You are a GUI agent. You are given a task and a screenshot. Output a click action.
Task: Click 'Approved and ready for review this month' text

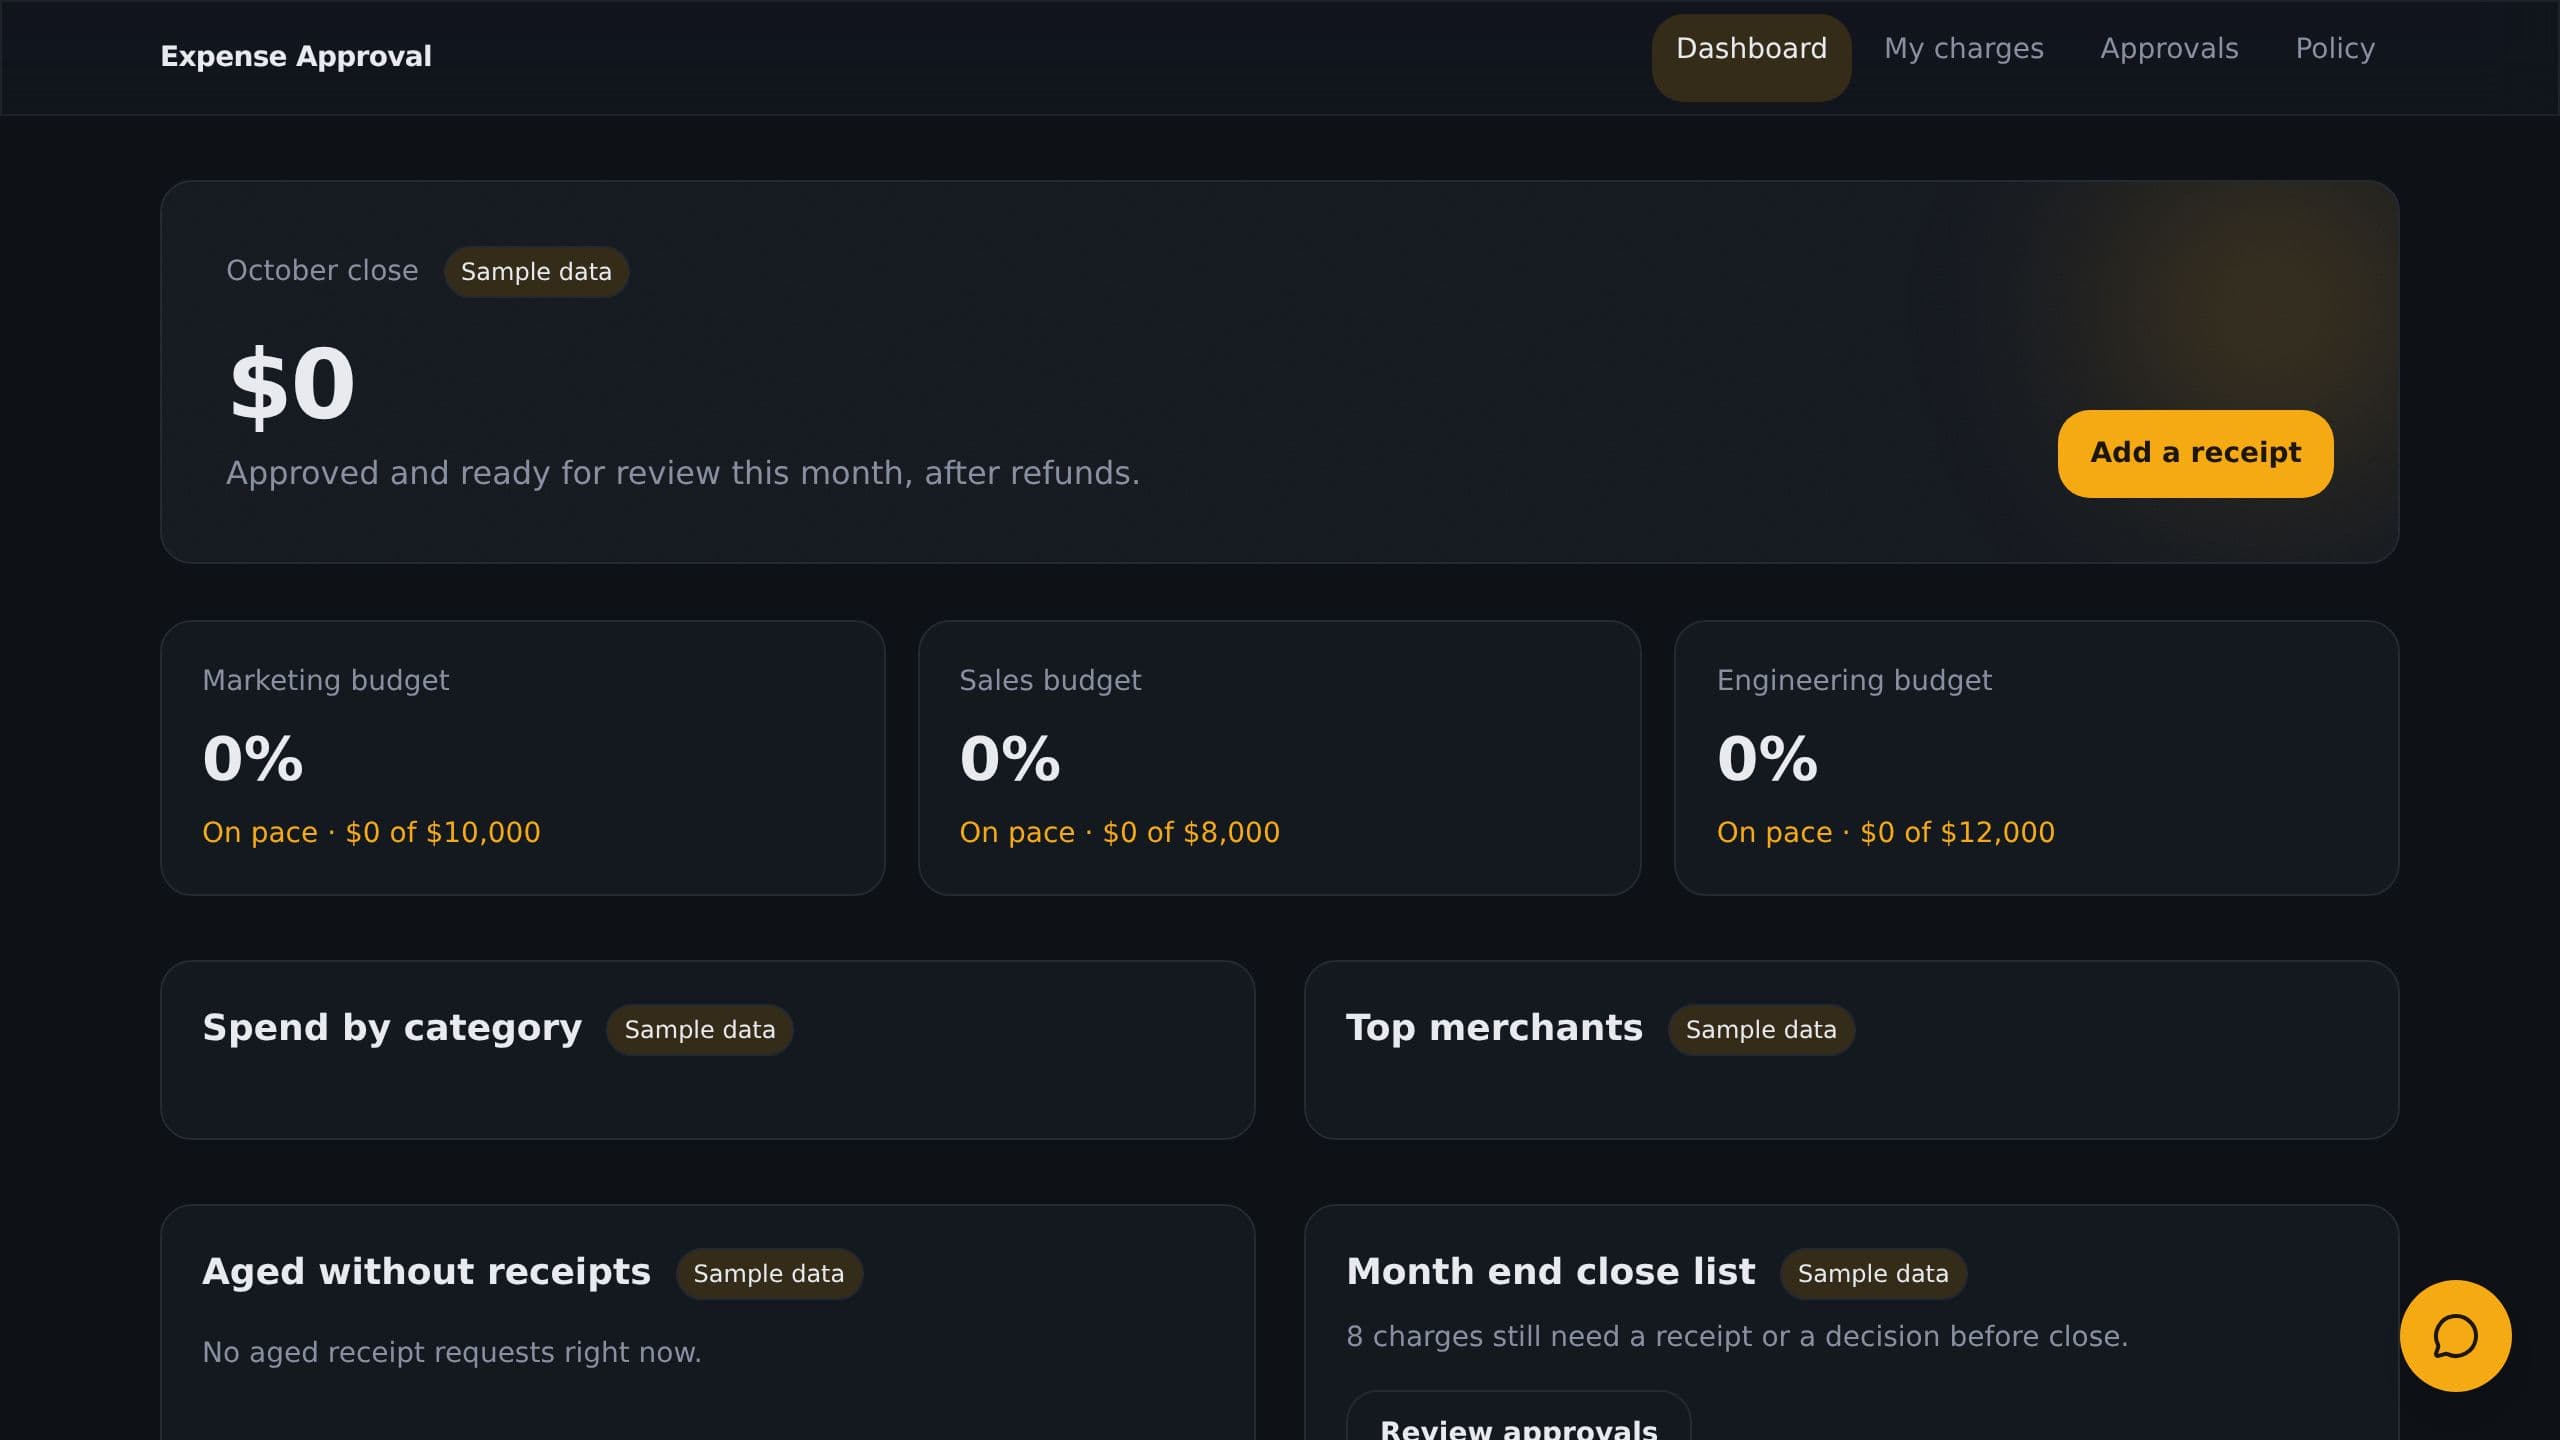pos(683,473)
